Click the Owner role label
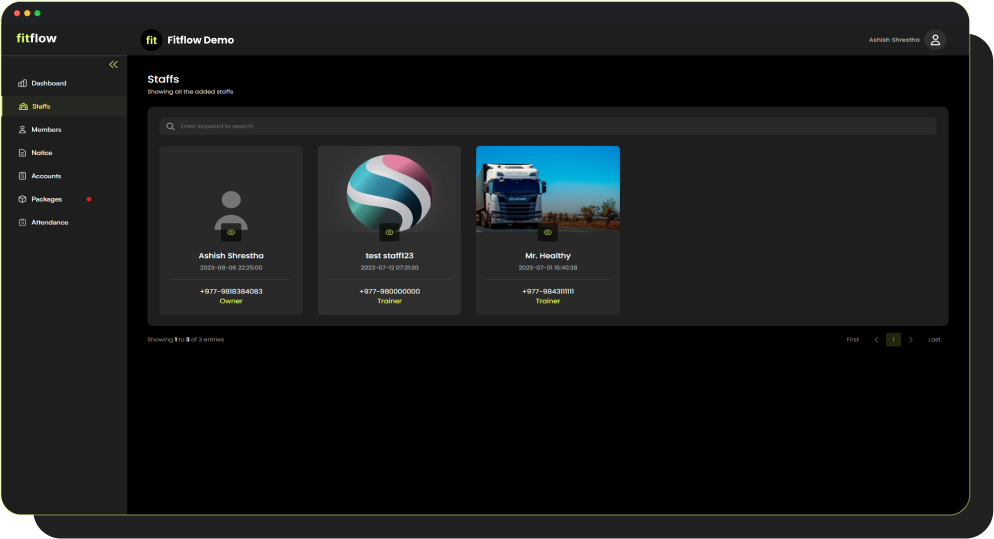 [x=231, y=301]
